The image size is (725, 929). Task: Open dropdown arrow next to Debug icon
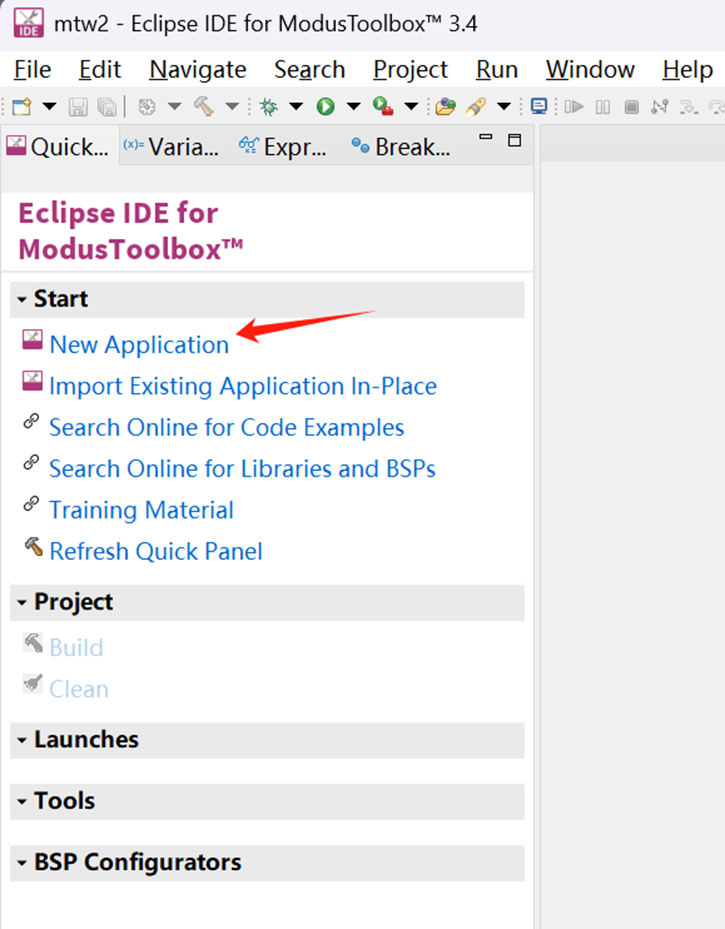click(295, 106)
